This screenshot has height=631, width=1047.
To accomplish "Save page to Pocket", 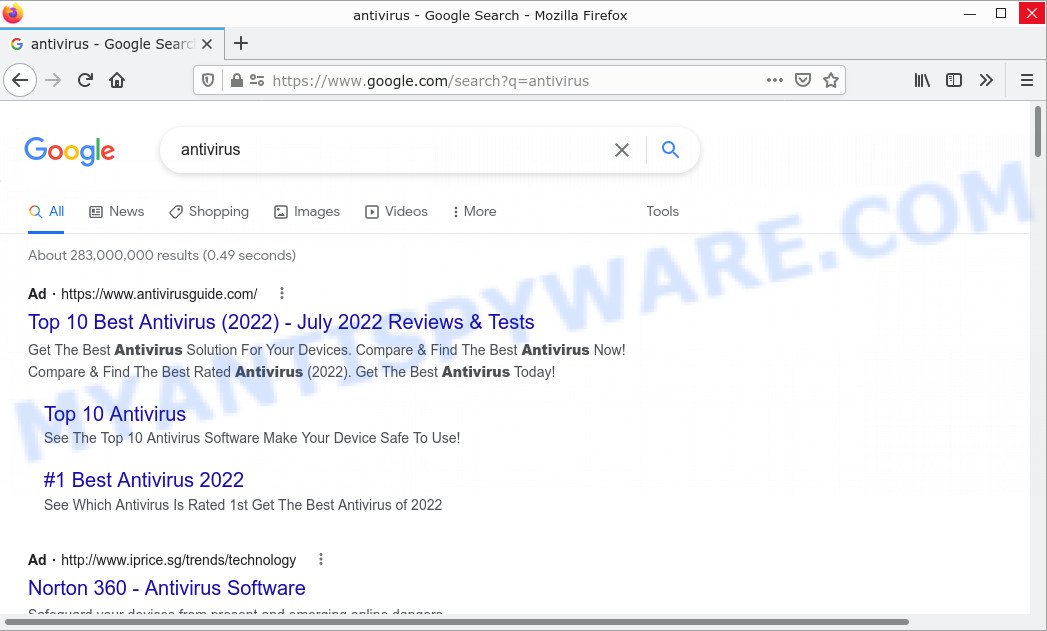I will (x=803, y=80).
